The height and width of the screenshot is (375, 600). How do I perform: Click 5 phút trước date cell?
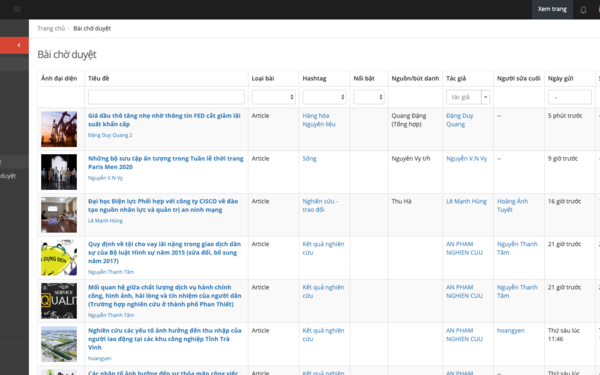pos(565,116)
